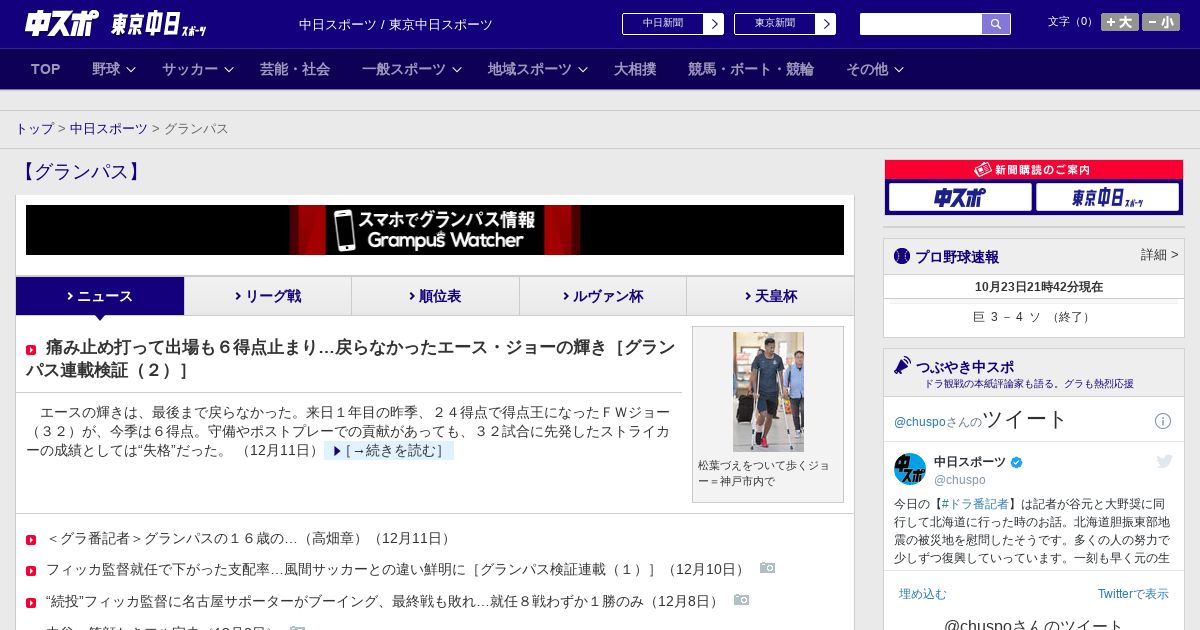Viewport: 1200px width, 630px height.
Task: Expand the 野球 menu
Action: 114,69
